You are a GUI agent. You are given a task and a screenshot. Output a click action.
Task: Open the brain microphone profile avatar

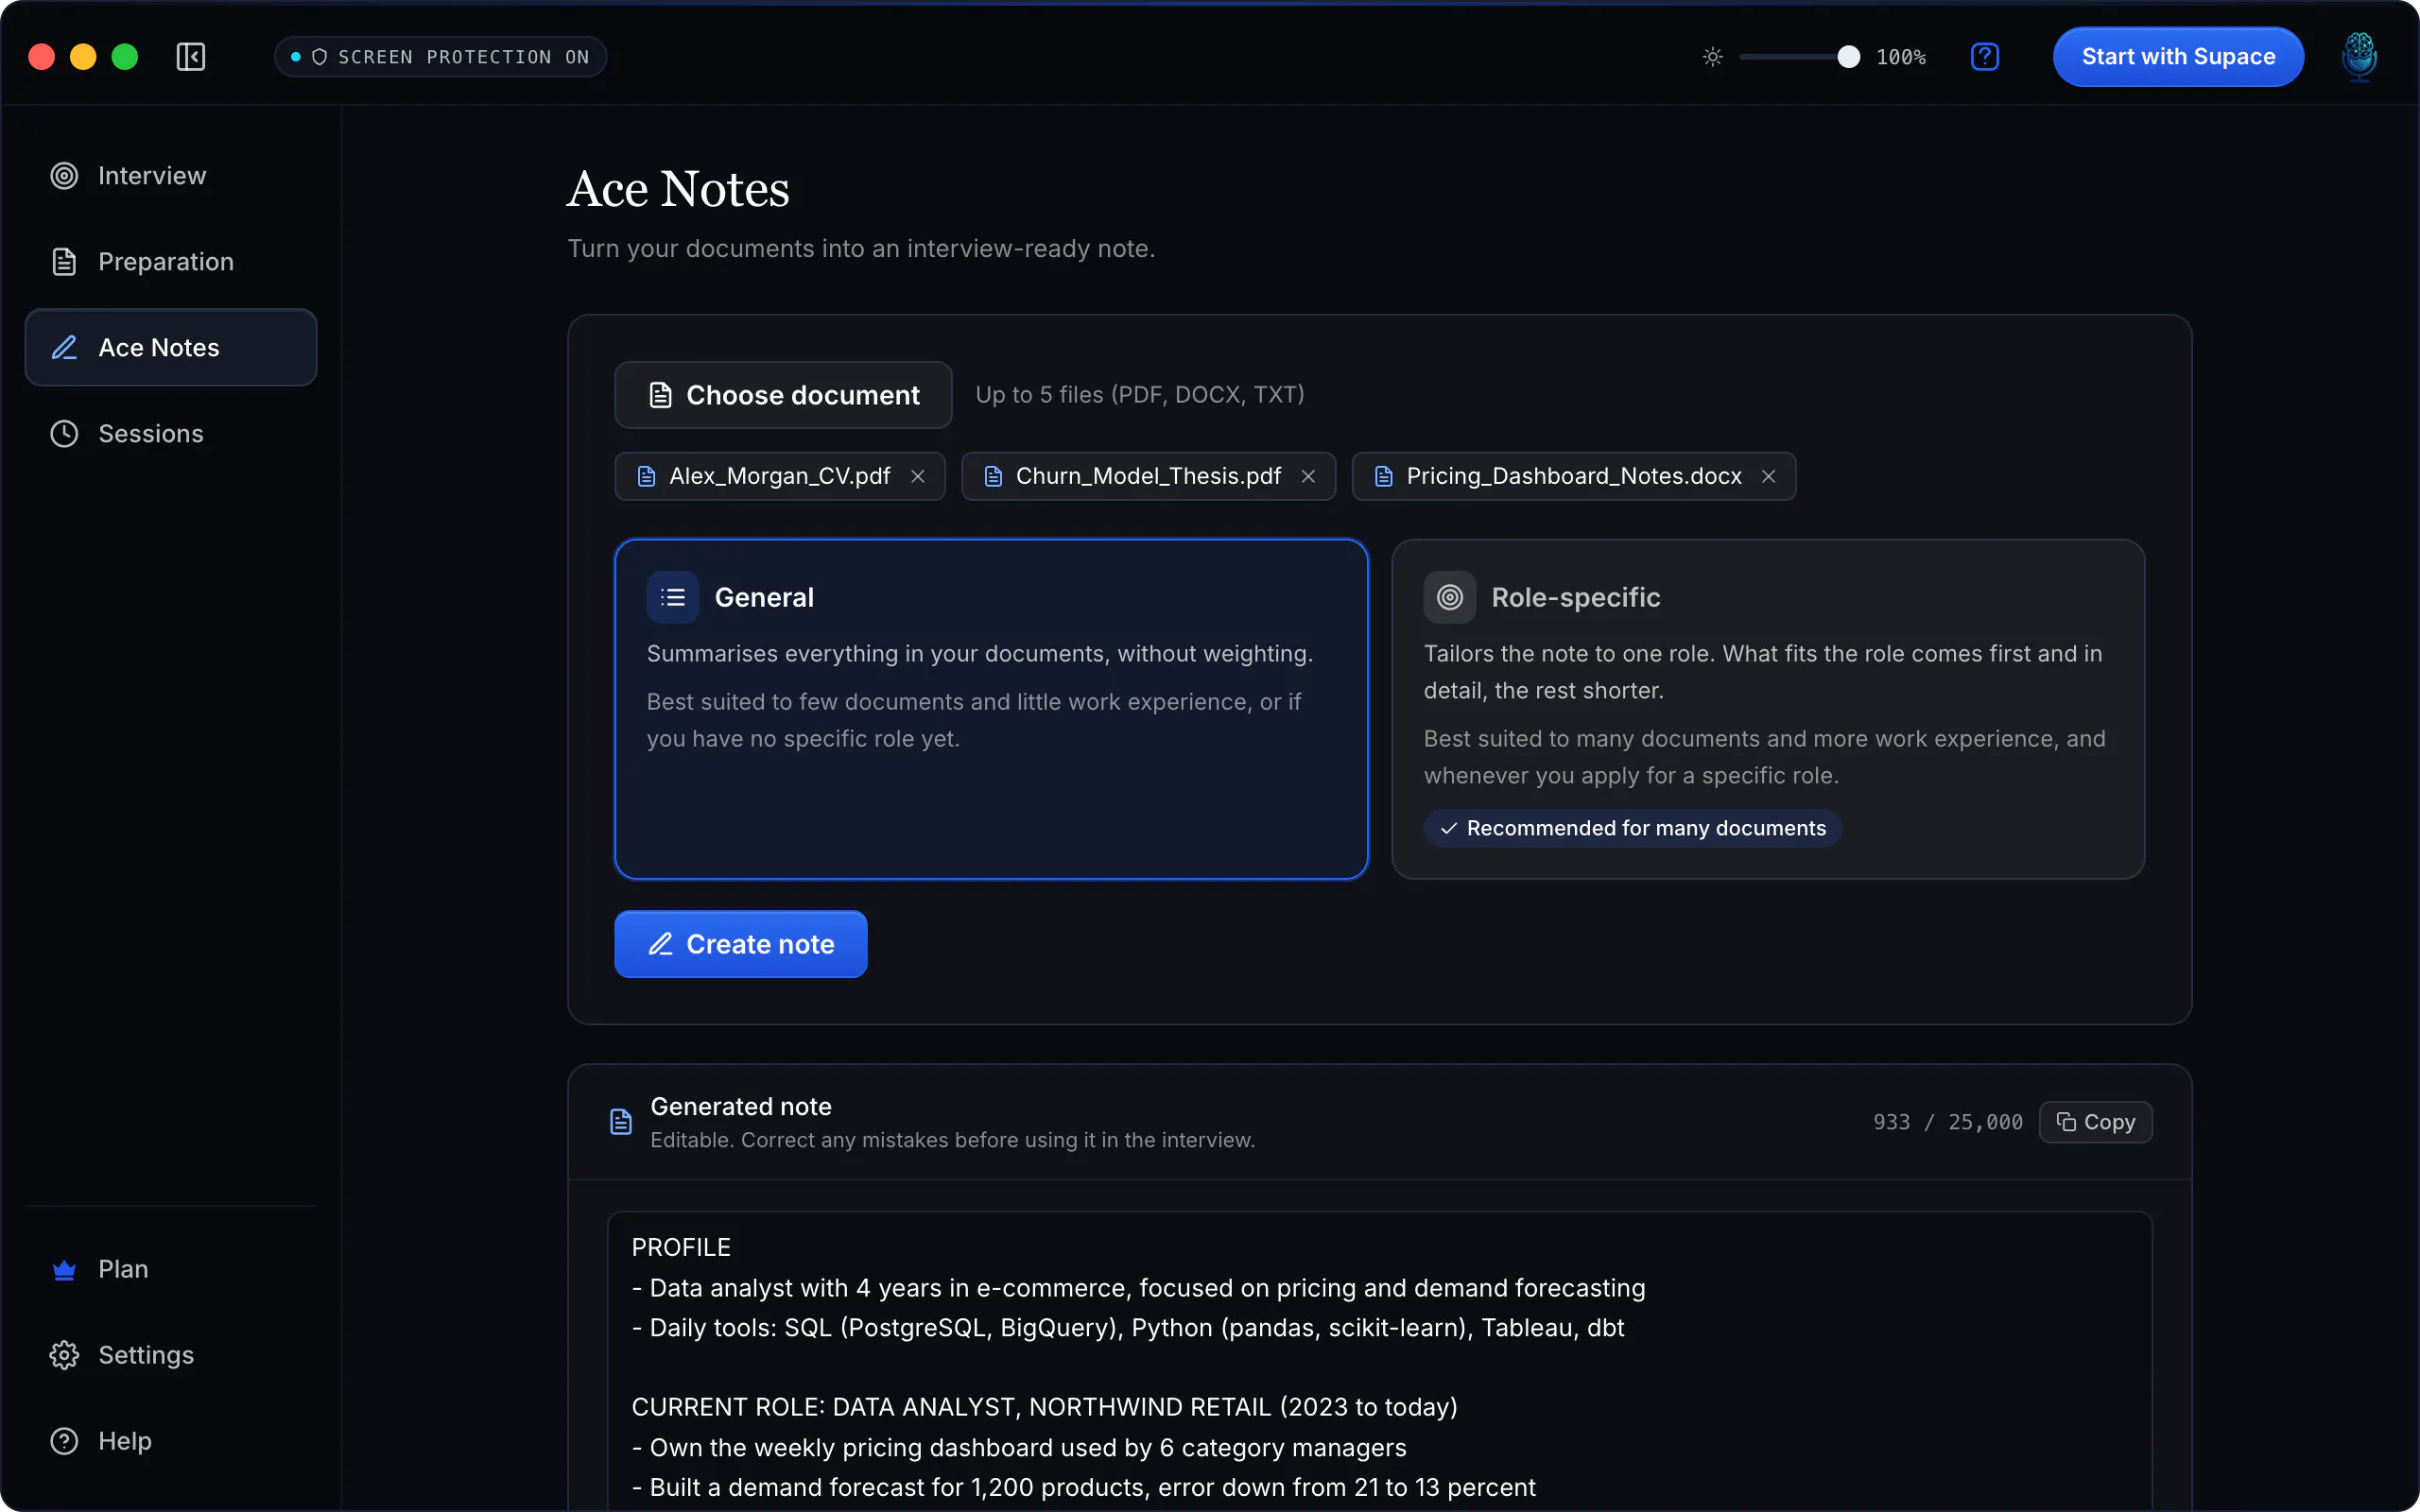[x=2359, y=57]
